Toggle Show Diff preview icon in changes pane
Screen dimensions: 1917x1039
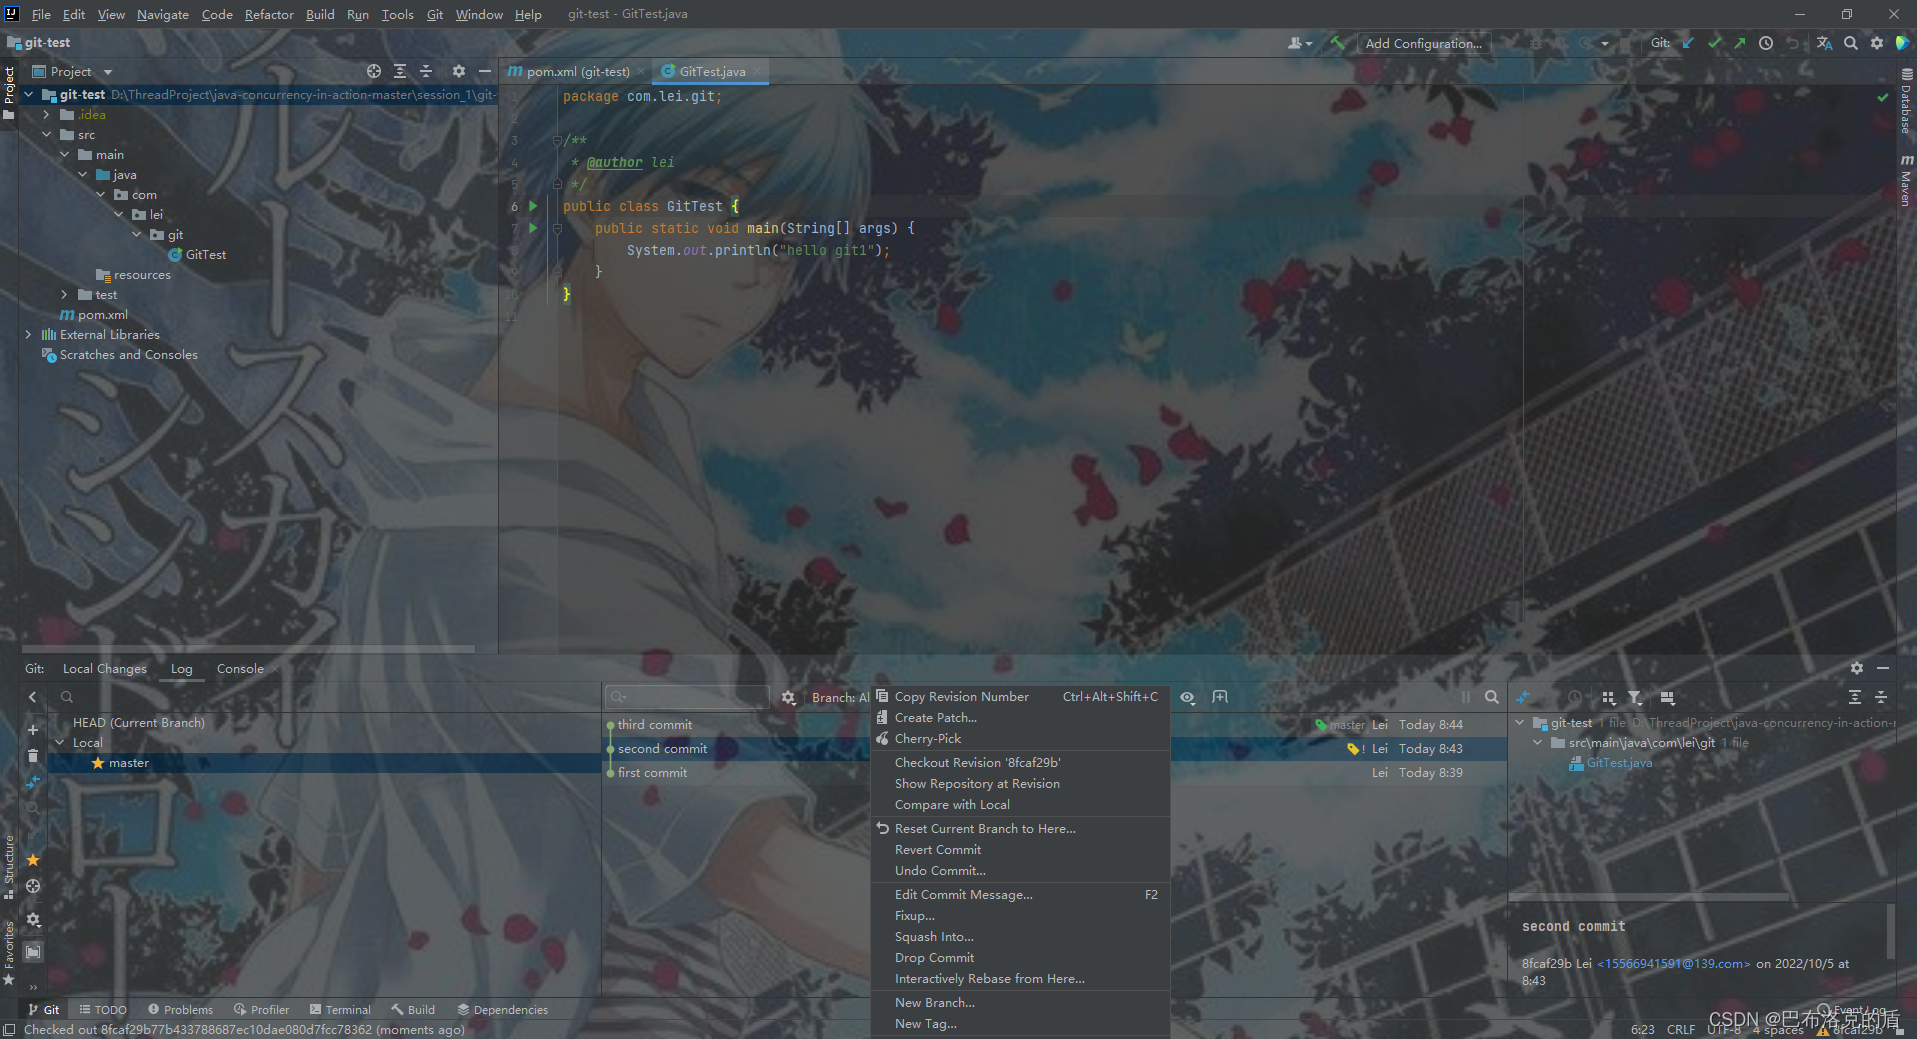[1667, 697]
